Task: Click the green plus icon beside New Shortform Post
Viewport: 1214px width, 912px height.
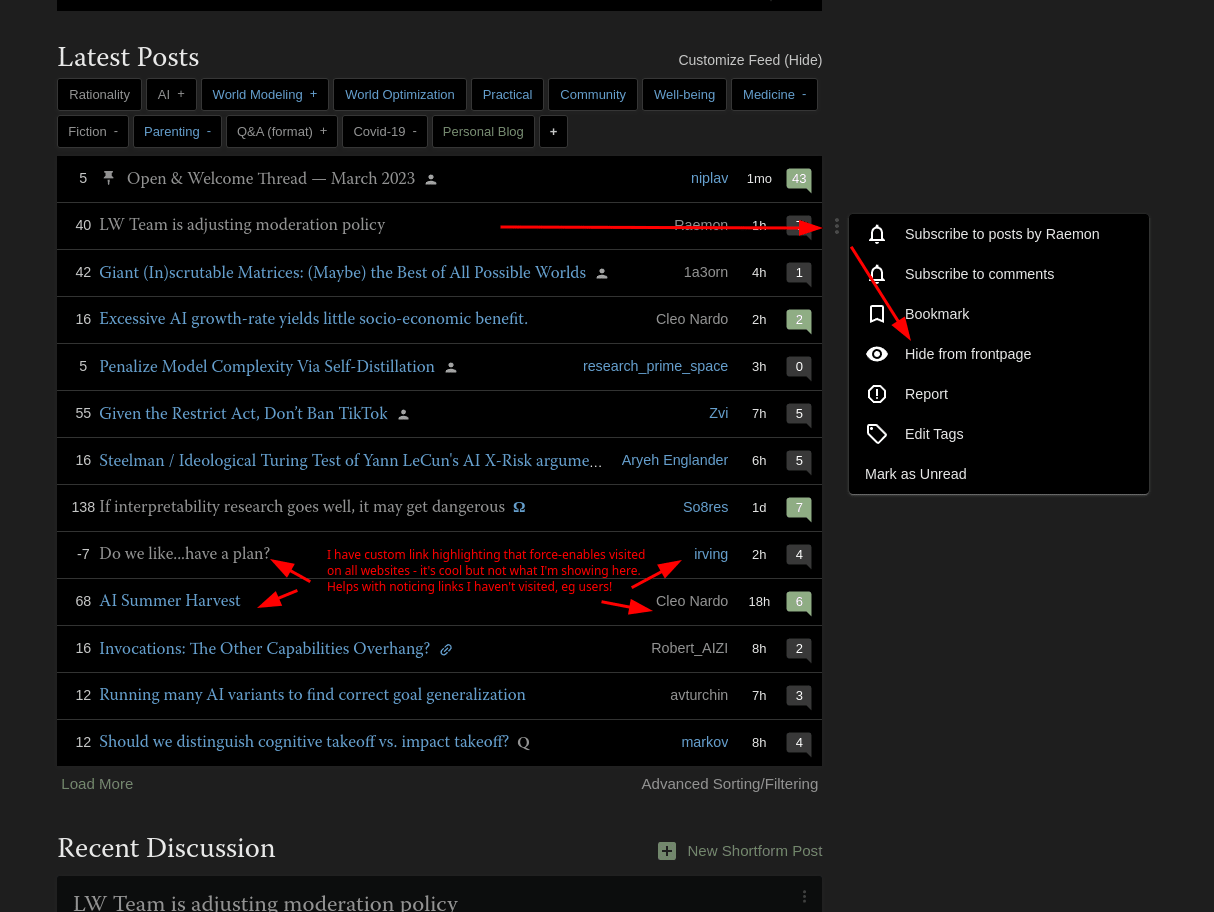Action: pyautogui.click(x=667, y=851)
